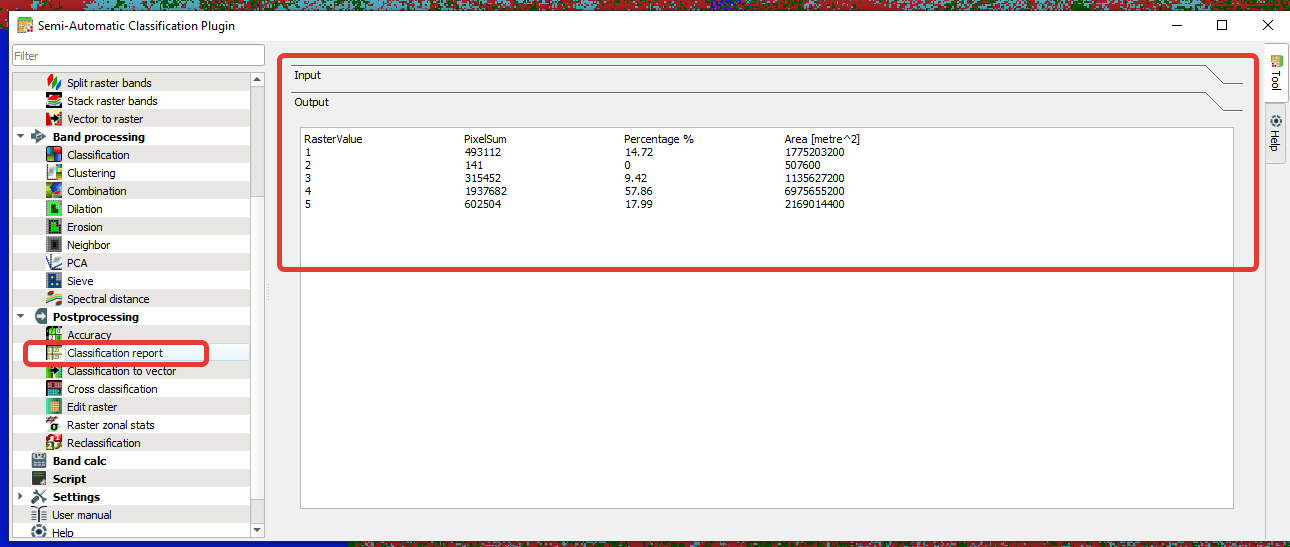Click the Help lifebuoy icon in tree
Viewport: 1290px width, 547px height.
[39, 533]
